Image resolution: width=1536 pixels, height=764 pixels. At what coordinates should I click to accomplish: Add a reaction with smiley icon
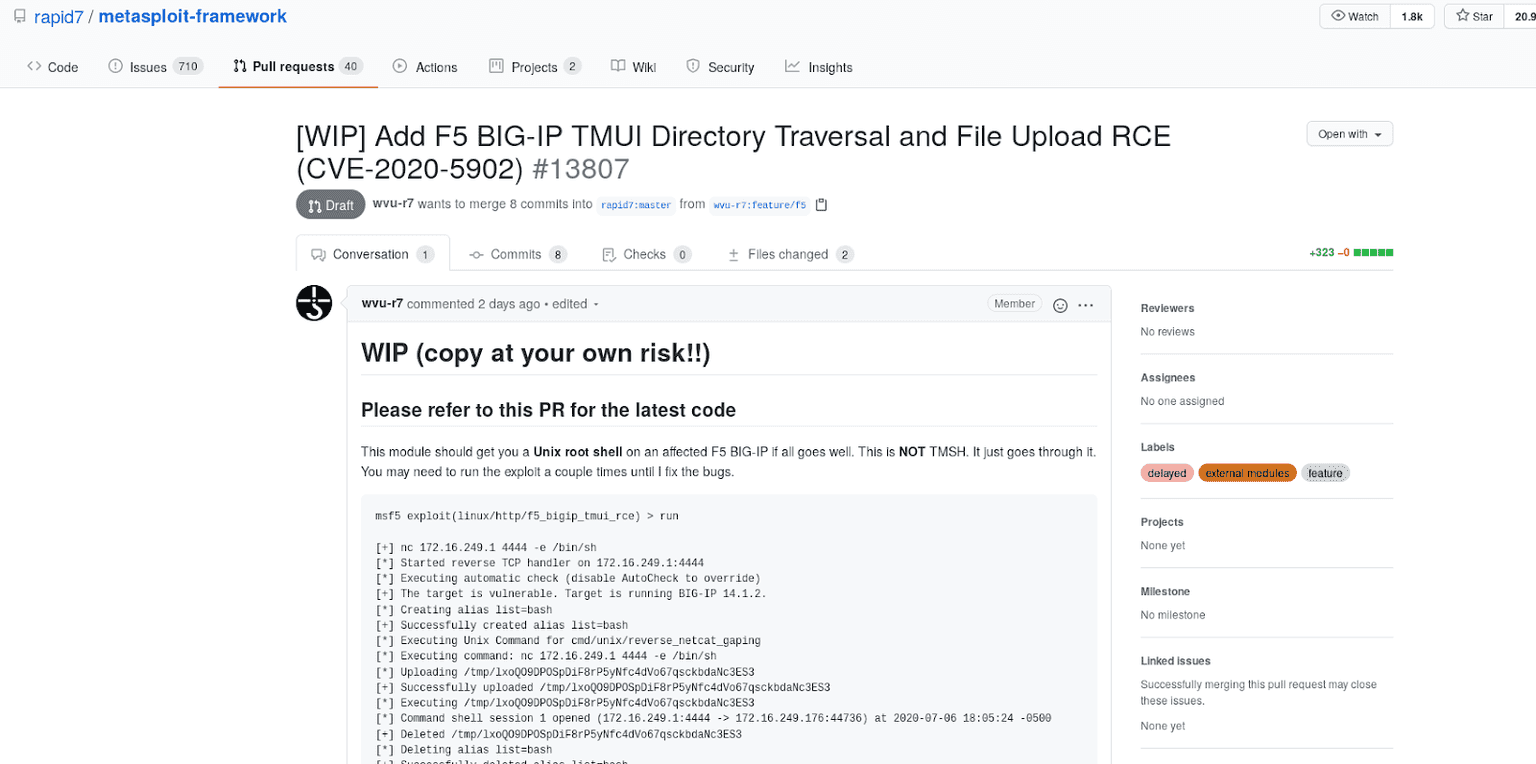(1060, 305)
